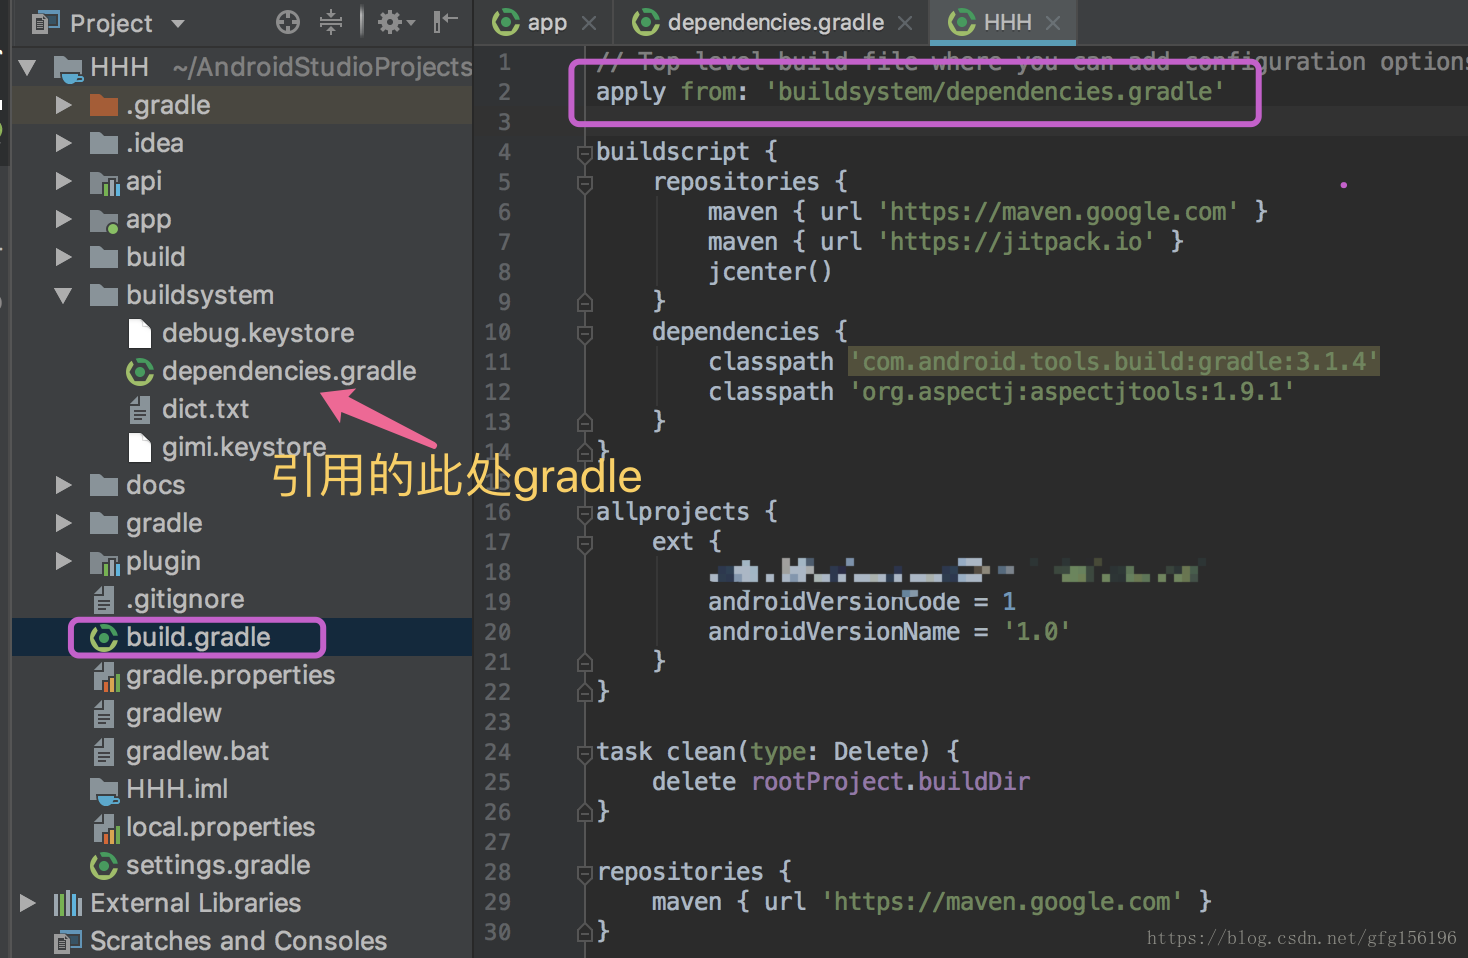Collapse the buildsystem folder
This screenshot has width=1468, height=958.
click(x=63, y=295)
